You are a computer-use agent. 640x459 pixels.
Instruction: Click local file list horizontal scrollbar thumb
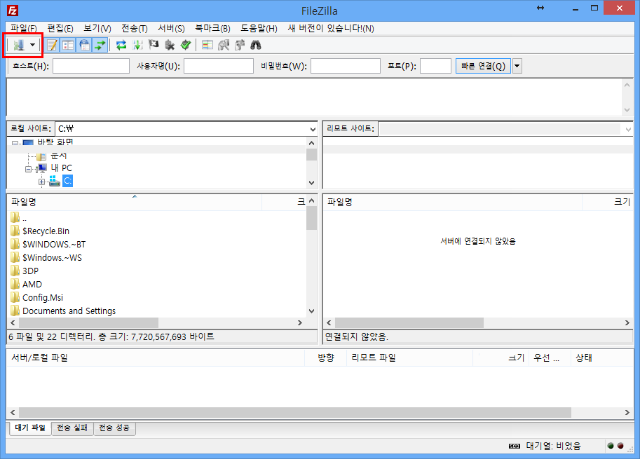click(x=88, y=323)
